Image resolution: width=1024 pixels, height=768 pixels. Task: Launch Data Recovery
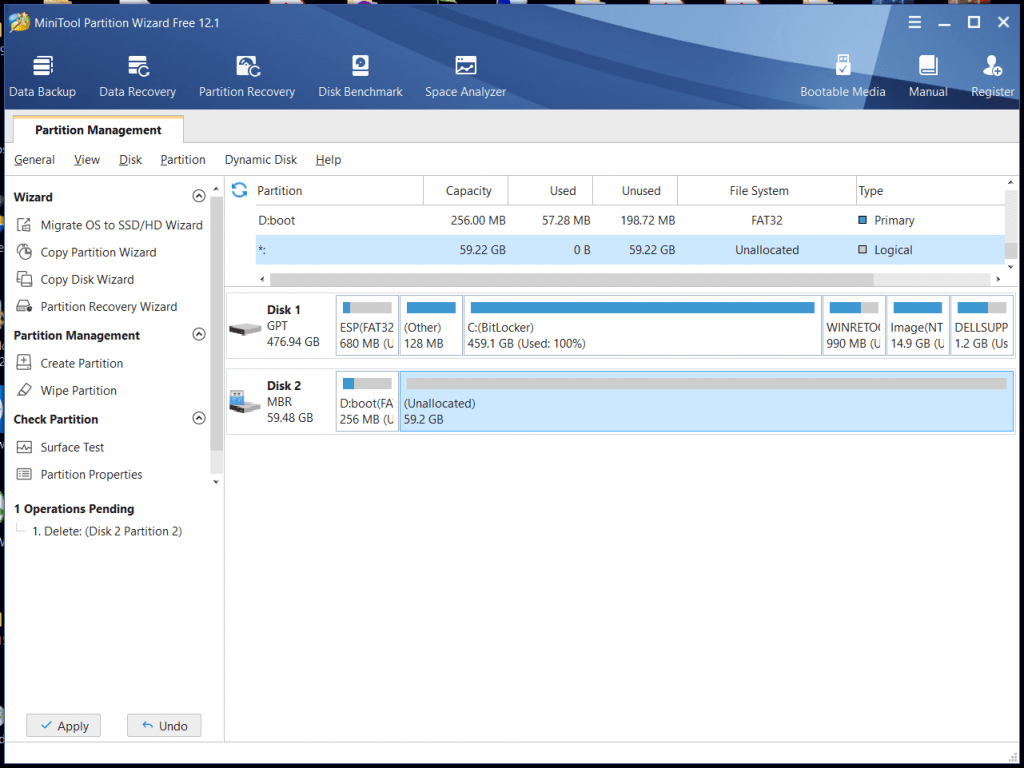click(137, 77)
